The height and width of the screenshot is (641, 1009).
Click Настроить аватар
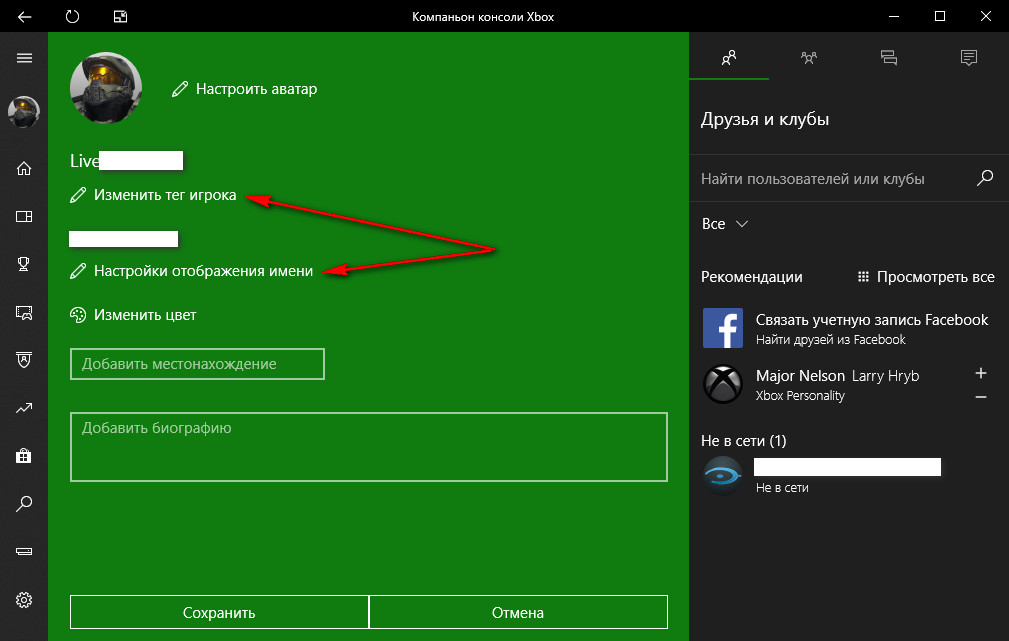click(245, 89)
